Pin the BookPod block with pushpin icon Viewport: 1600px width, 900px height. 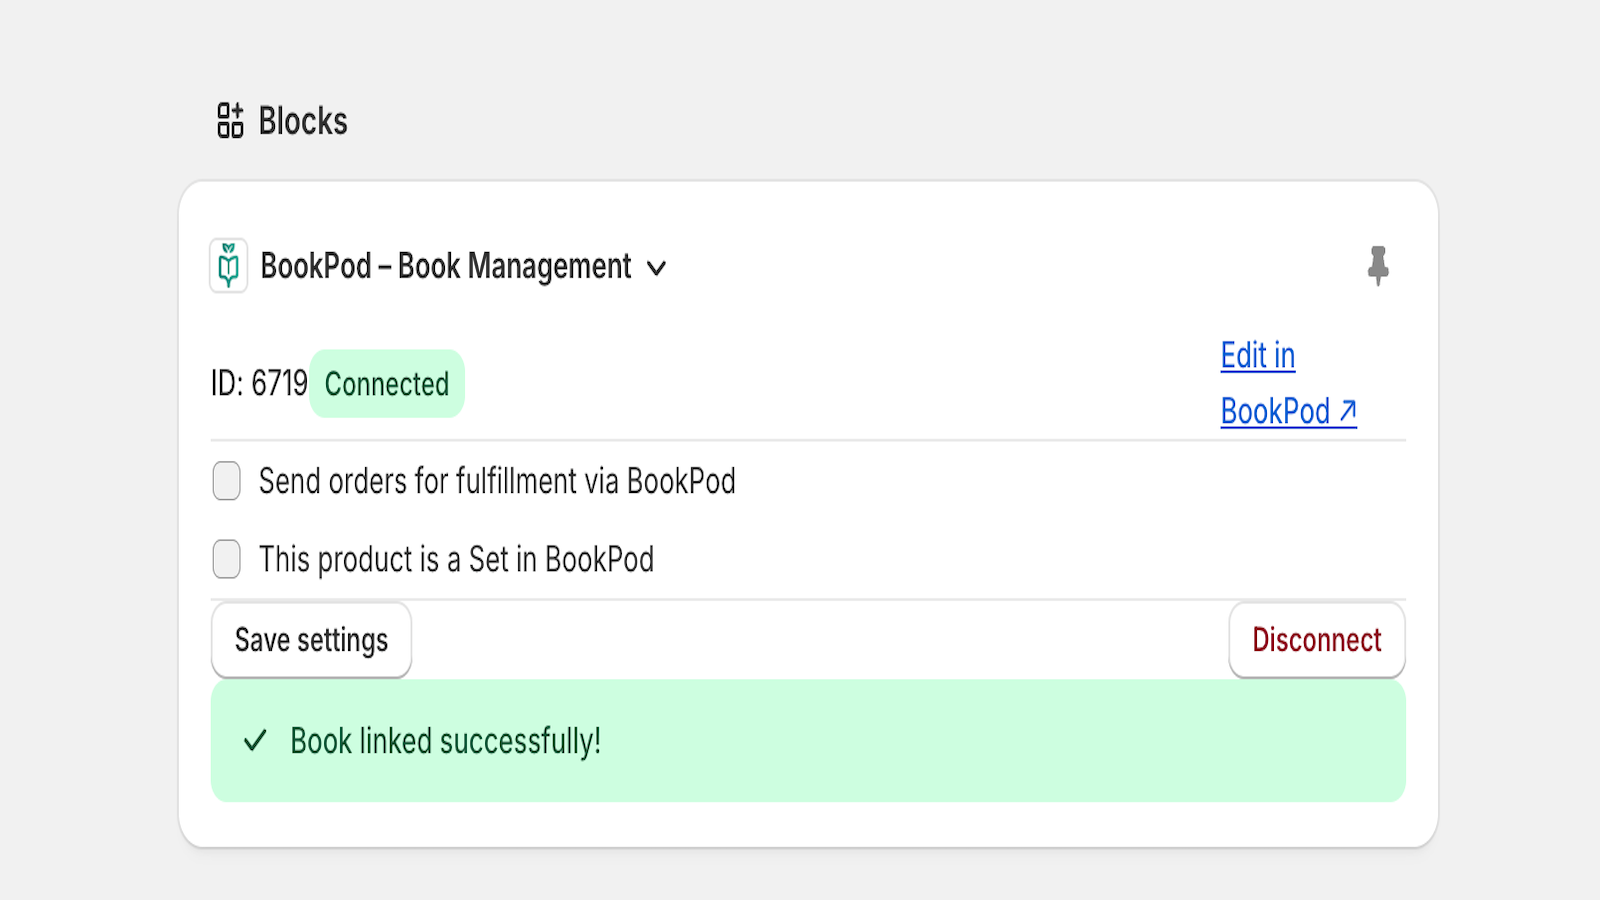tap(1378, 266)
